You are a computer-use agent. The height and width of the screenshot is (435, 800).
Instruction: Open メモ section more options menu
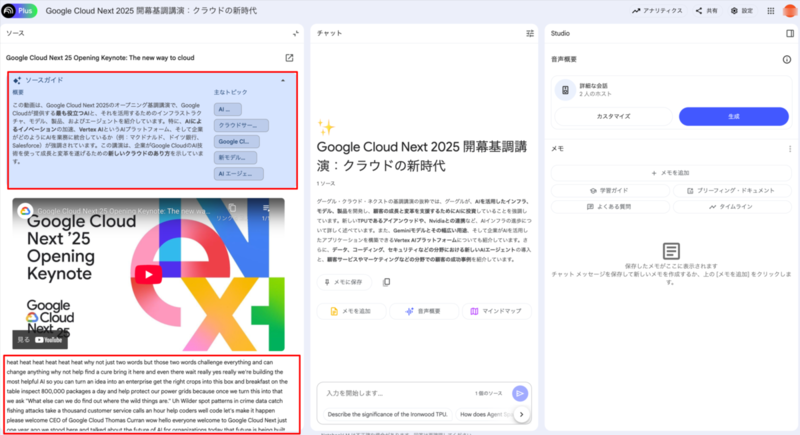point(790,149)
